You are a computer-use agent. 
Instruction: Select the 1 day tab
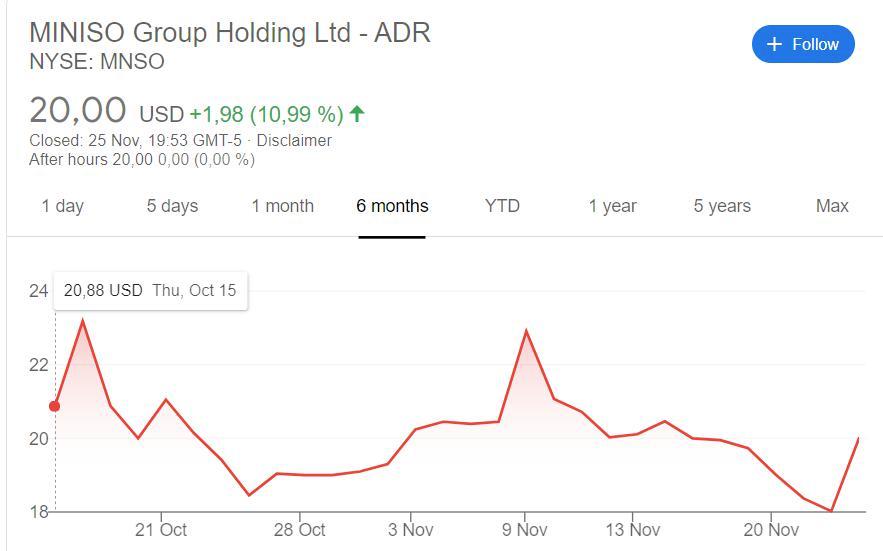(x=62, y=206)
